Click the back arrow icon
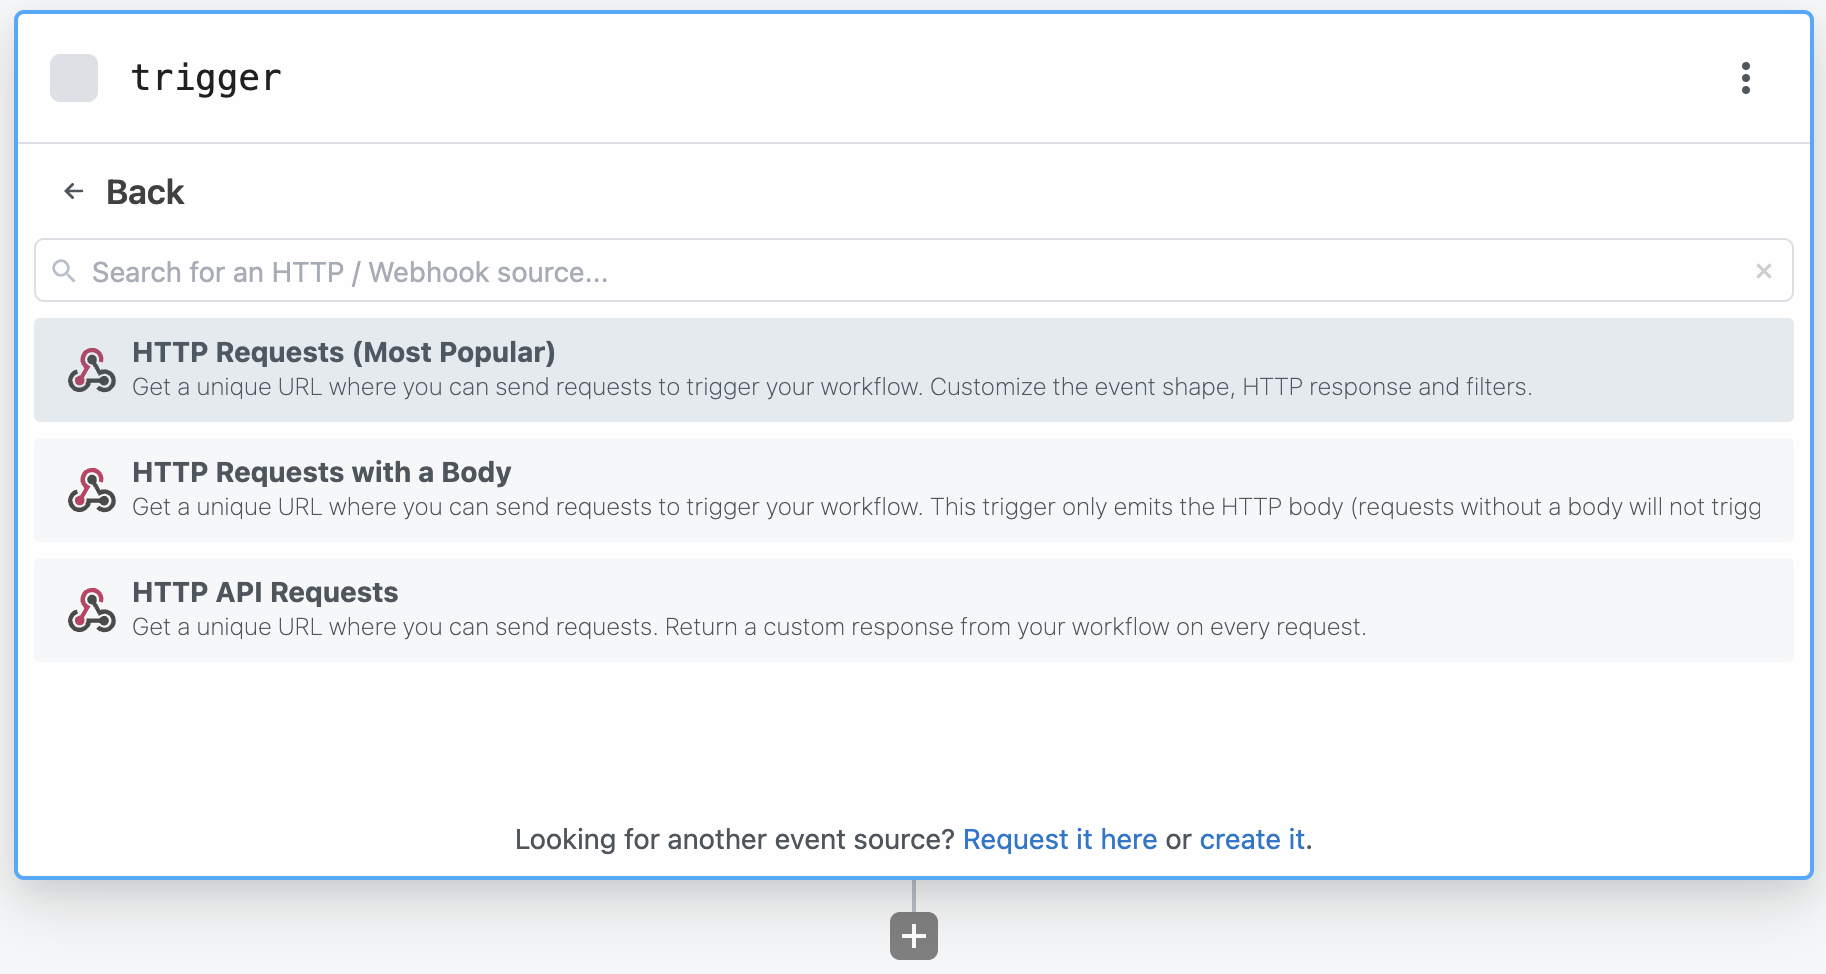Screen dimensions: 1826x974 (x=74, y=191)
